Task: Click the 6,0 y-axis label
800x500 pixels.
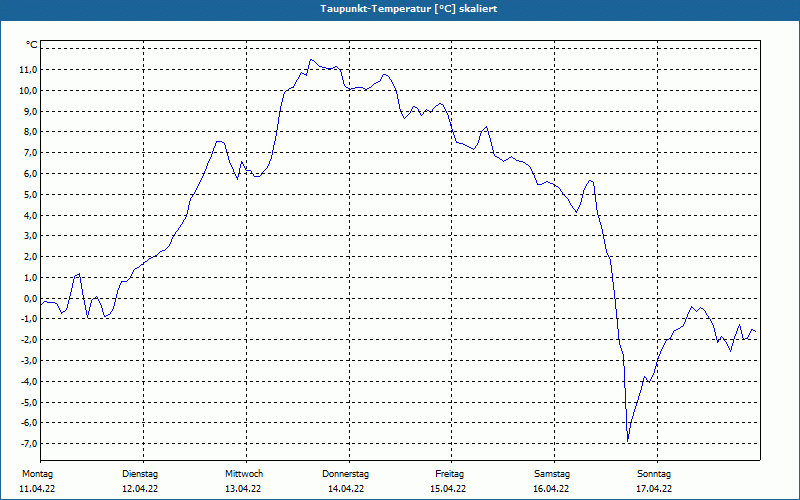Action: [x=30, y=173]
